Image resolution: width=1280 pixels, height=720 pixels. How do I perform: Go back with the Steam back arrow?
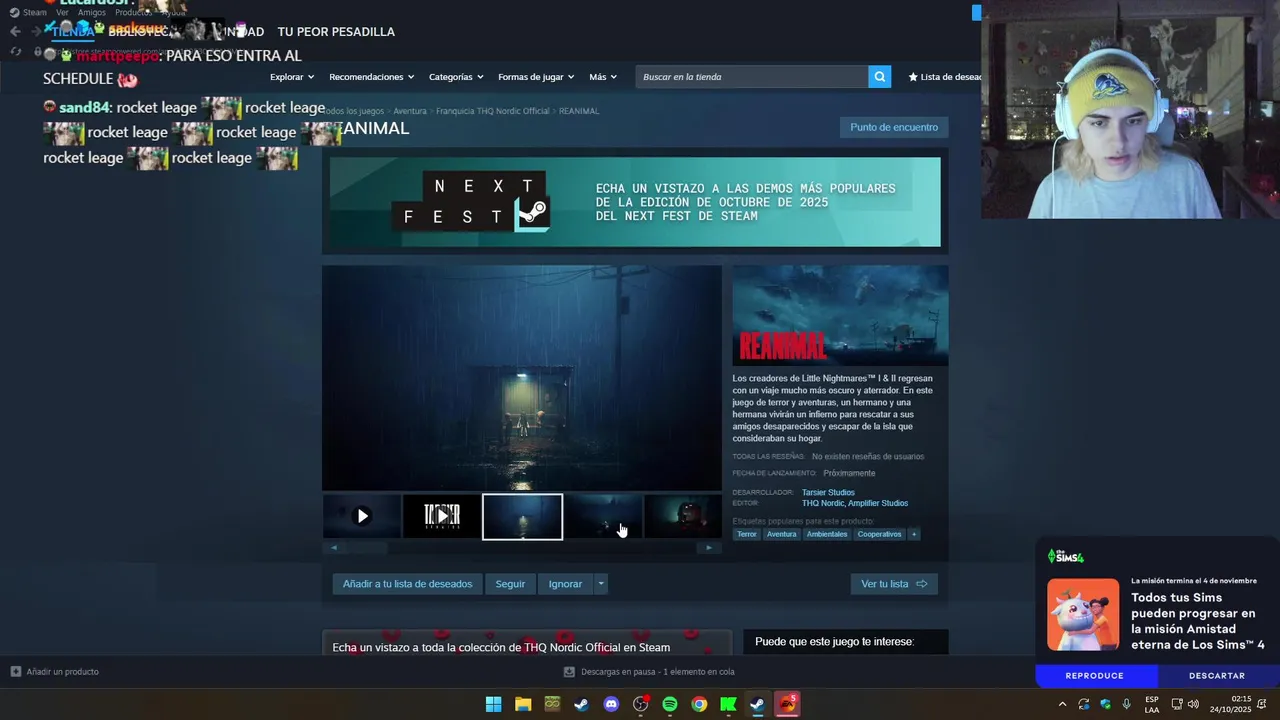tap(15, 31)
